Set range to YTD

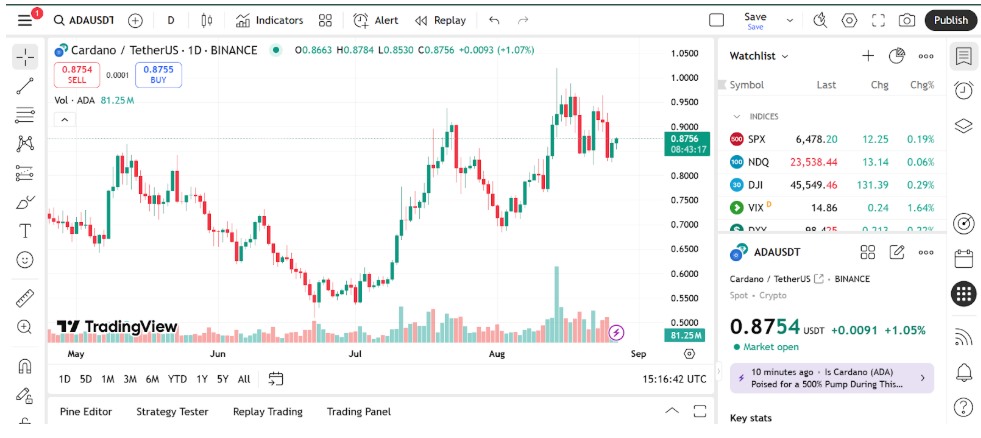(177, 379)
